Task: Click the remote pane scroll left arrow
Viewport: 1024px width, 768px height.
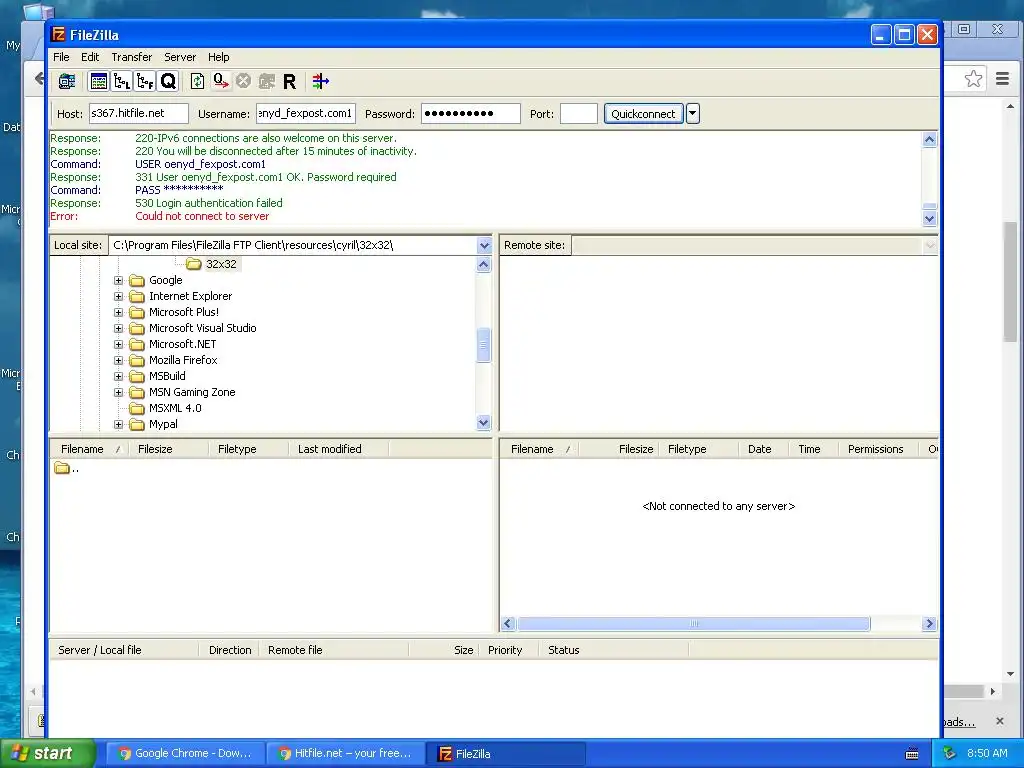Action: tap(508, 624)
